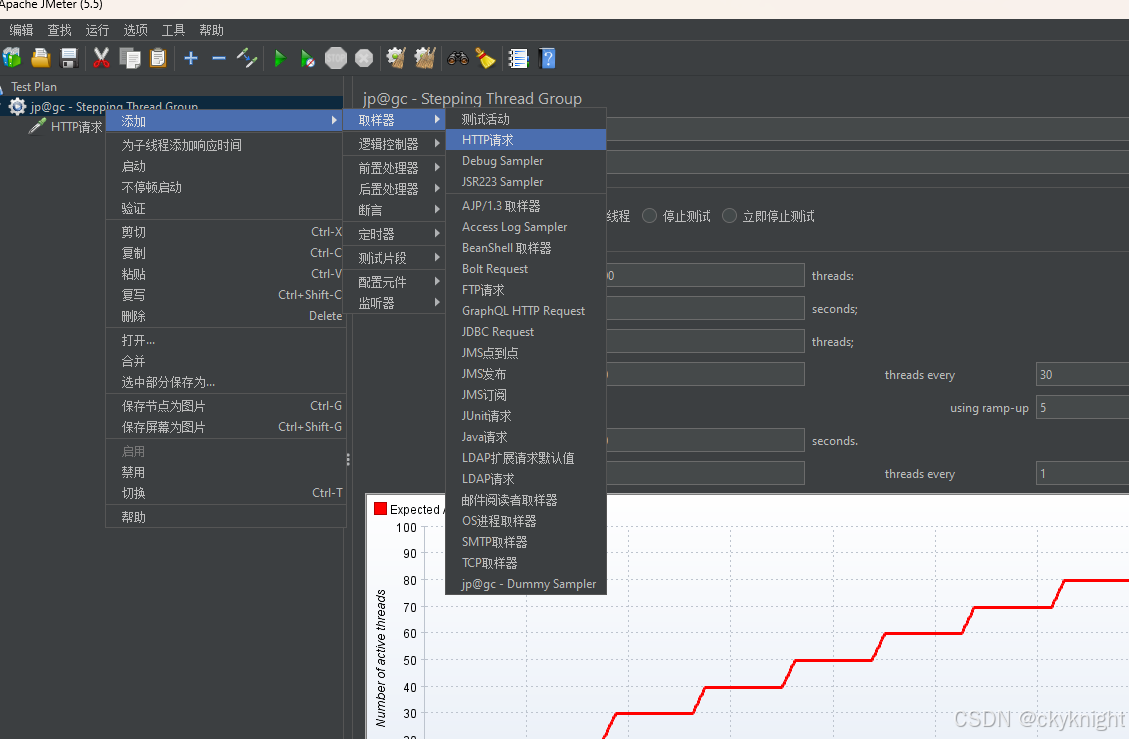
Task: Select the 立即停止测试 radio button
Action: [729, 215]
